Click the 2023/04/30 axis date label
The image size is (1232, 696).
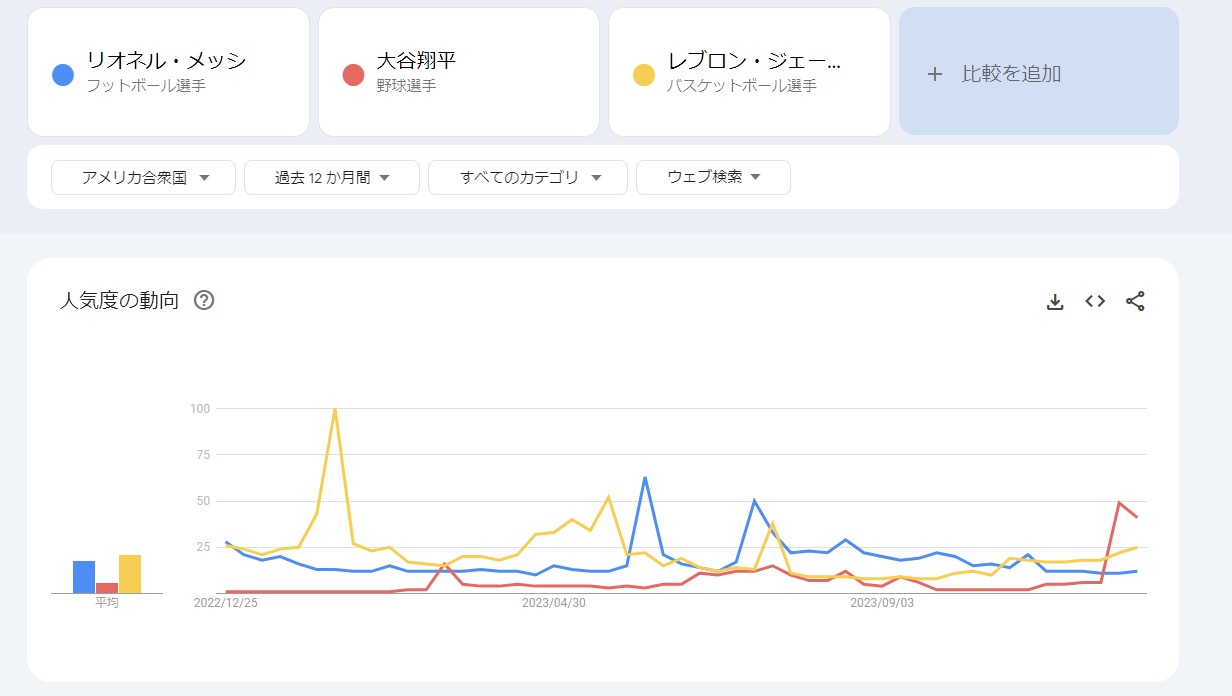[x=554, y=603]
